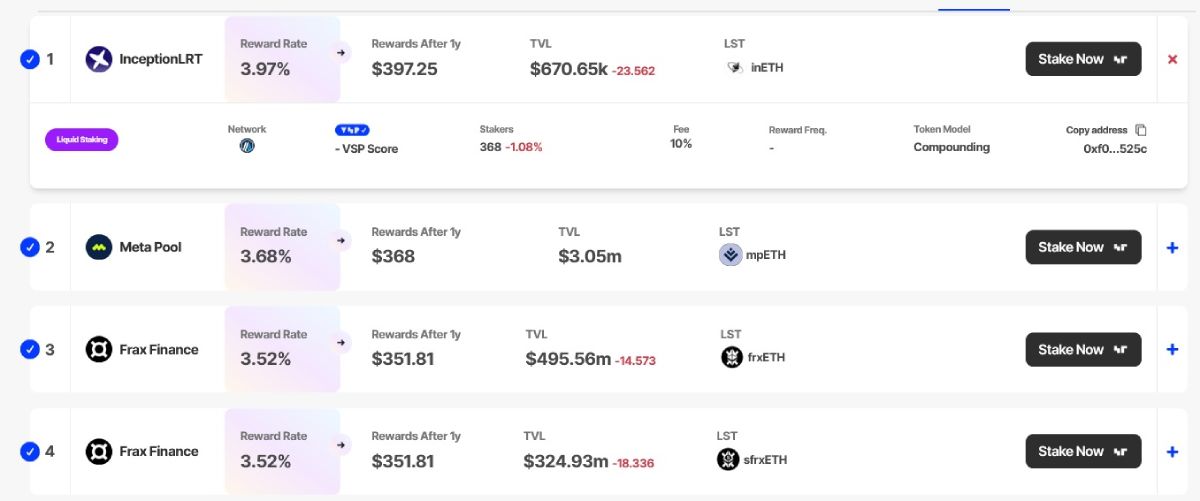Copy the 0xf0...525c address icon
This screenshot has height=501, width=1200.
pyautogui.click(x=1141, y=130)
